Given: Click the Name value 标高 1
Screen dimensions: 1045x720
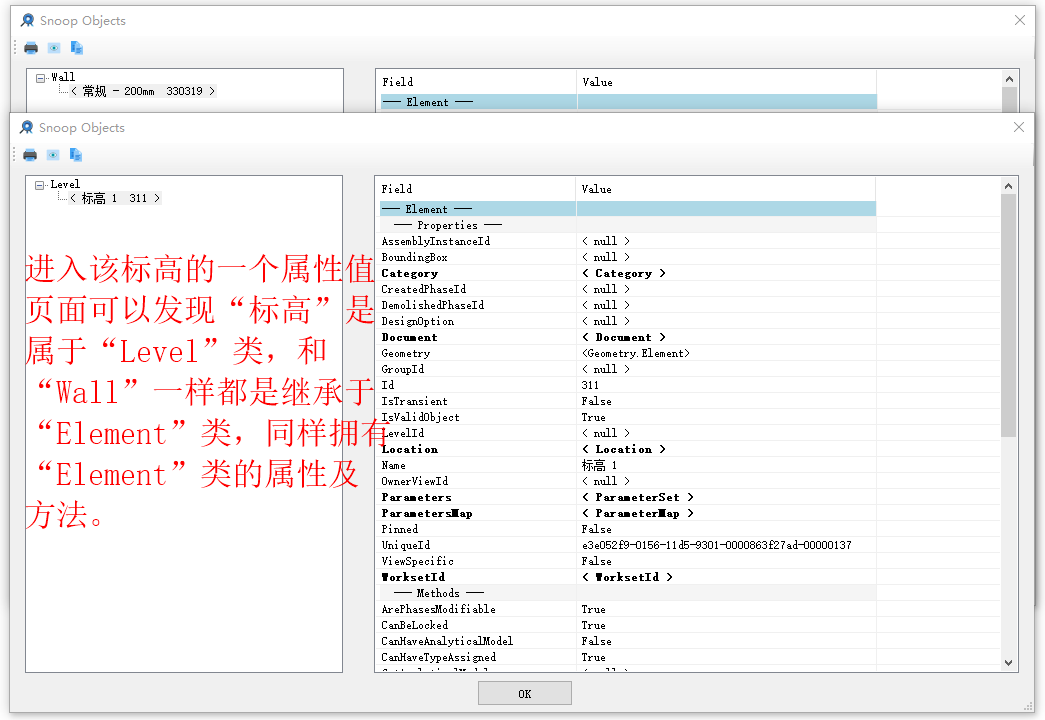Looking at the screenshot, I should pos(599,465).
